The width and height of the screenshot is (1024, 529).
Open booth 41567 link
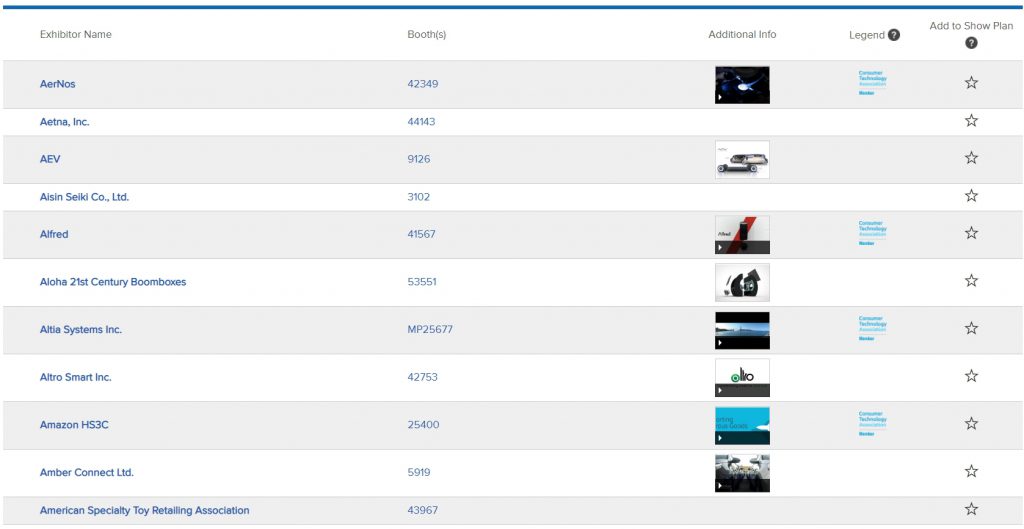[x=421, y=234]
